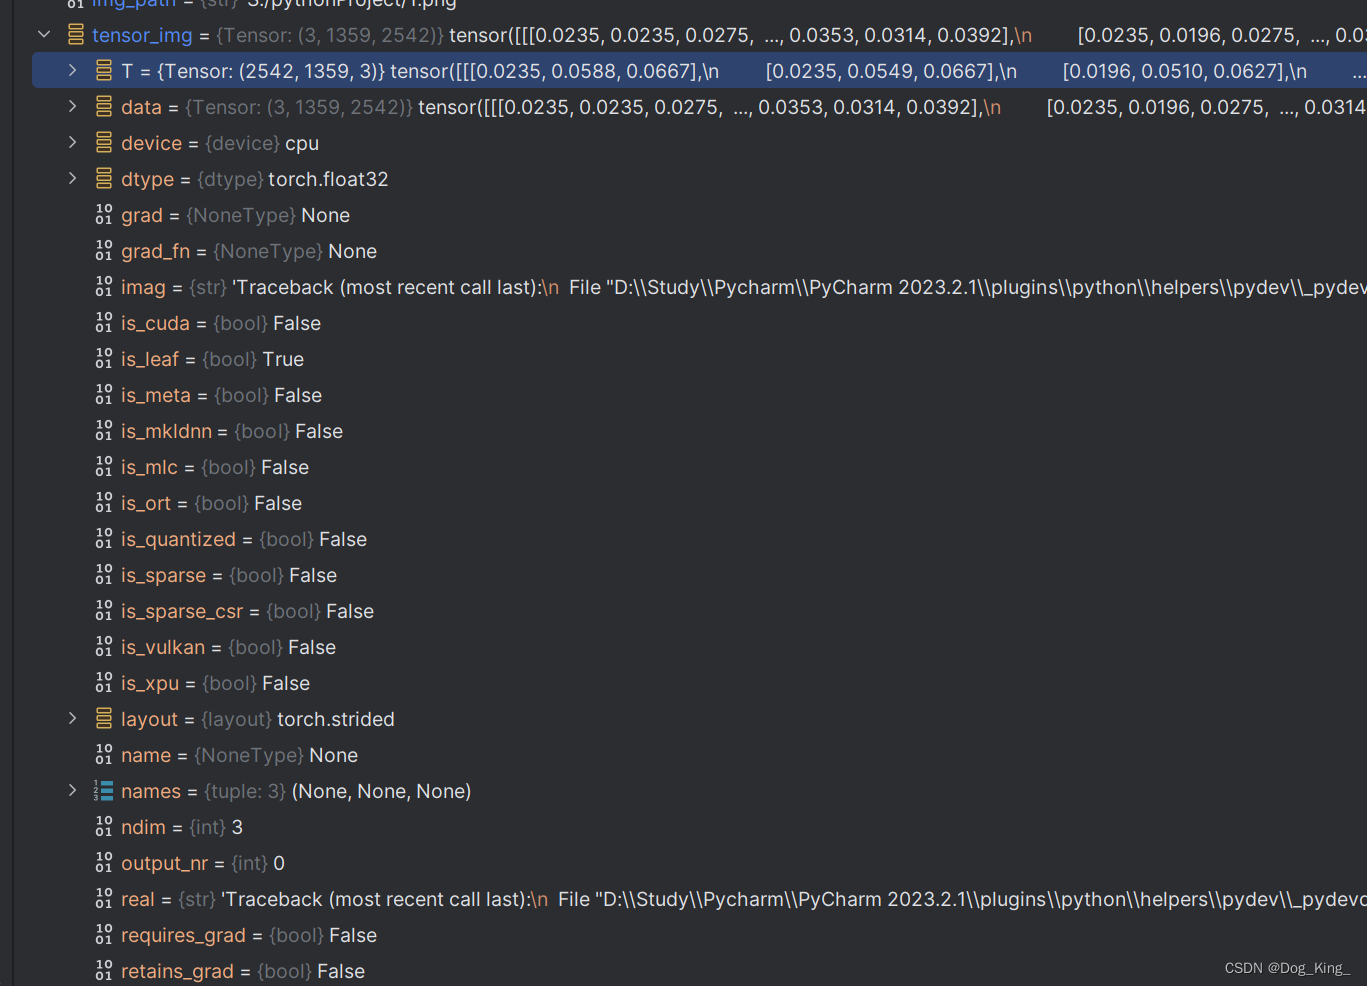Select the data variable name
Image resolution: width=1367 pixels, height=986 pixels.
point(141,107)
